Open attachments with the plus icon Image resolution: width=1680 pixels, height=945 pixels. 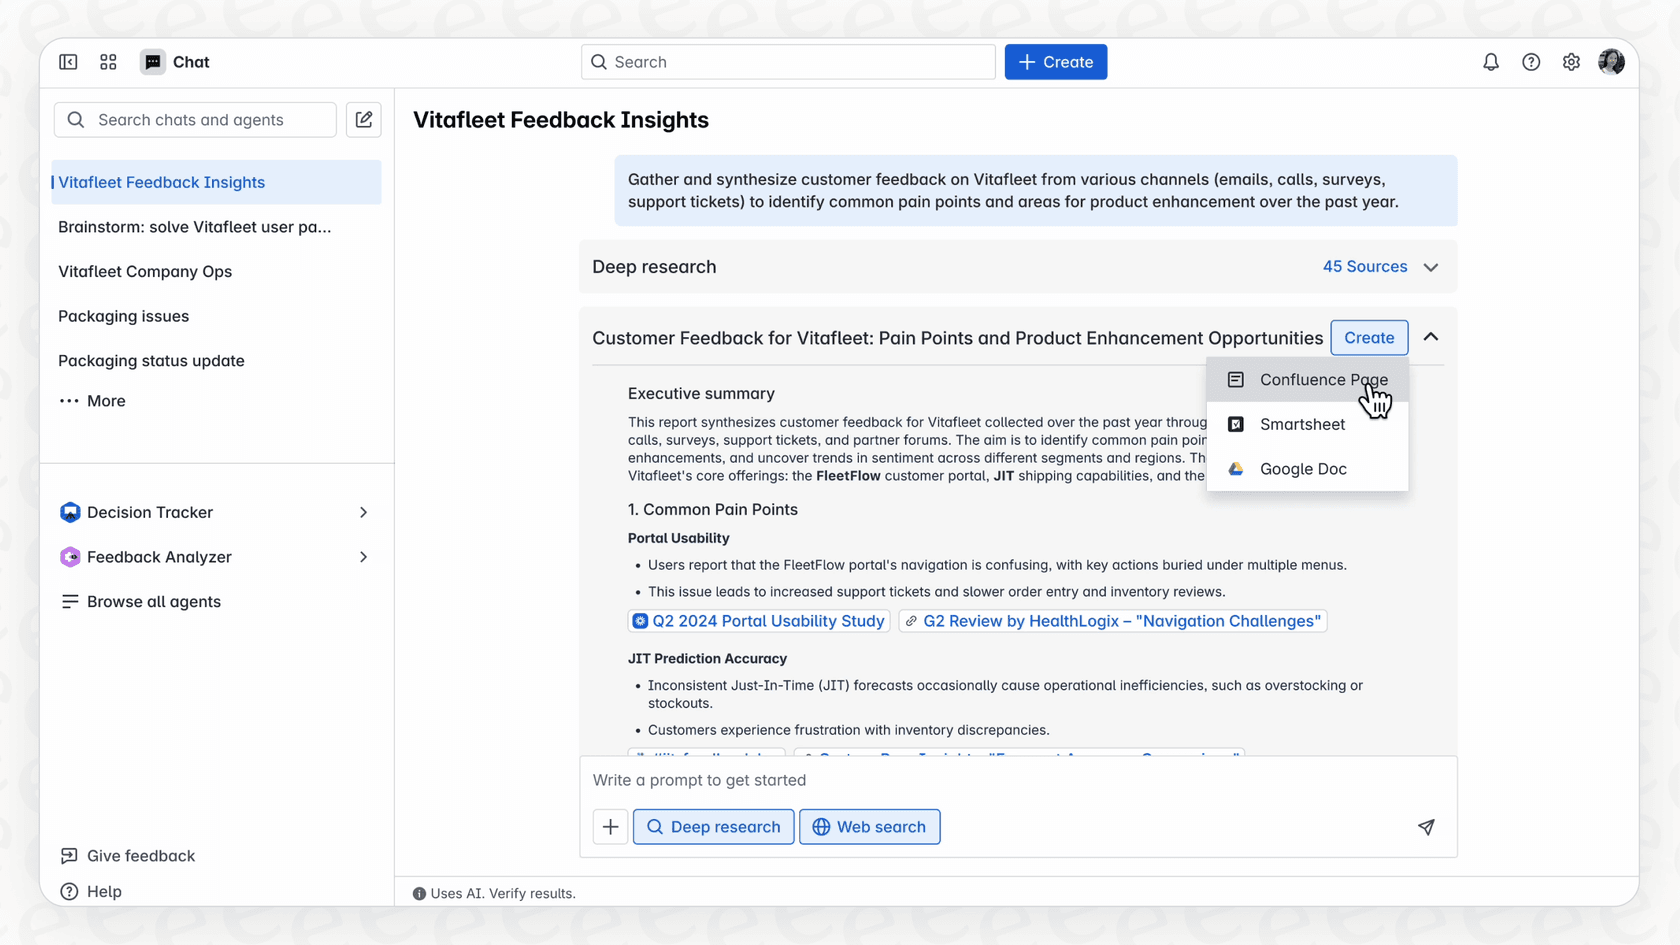[x=610, y=827]
